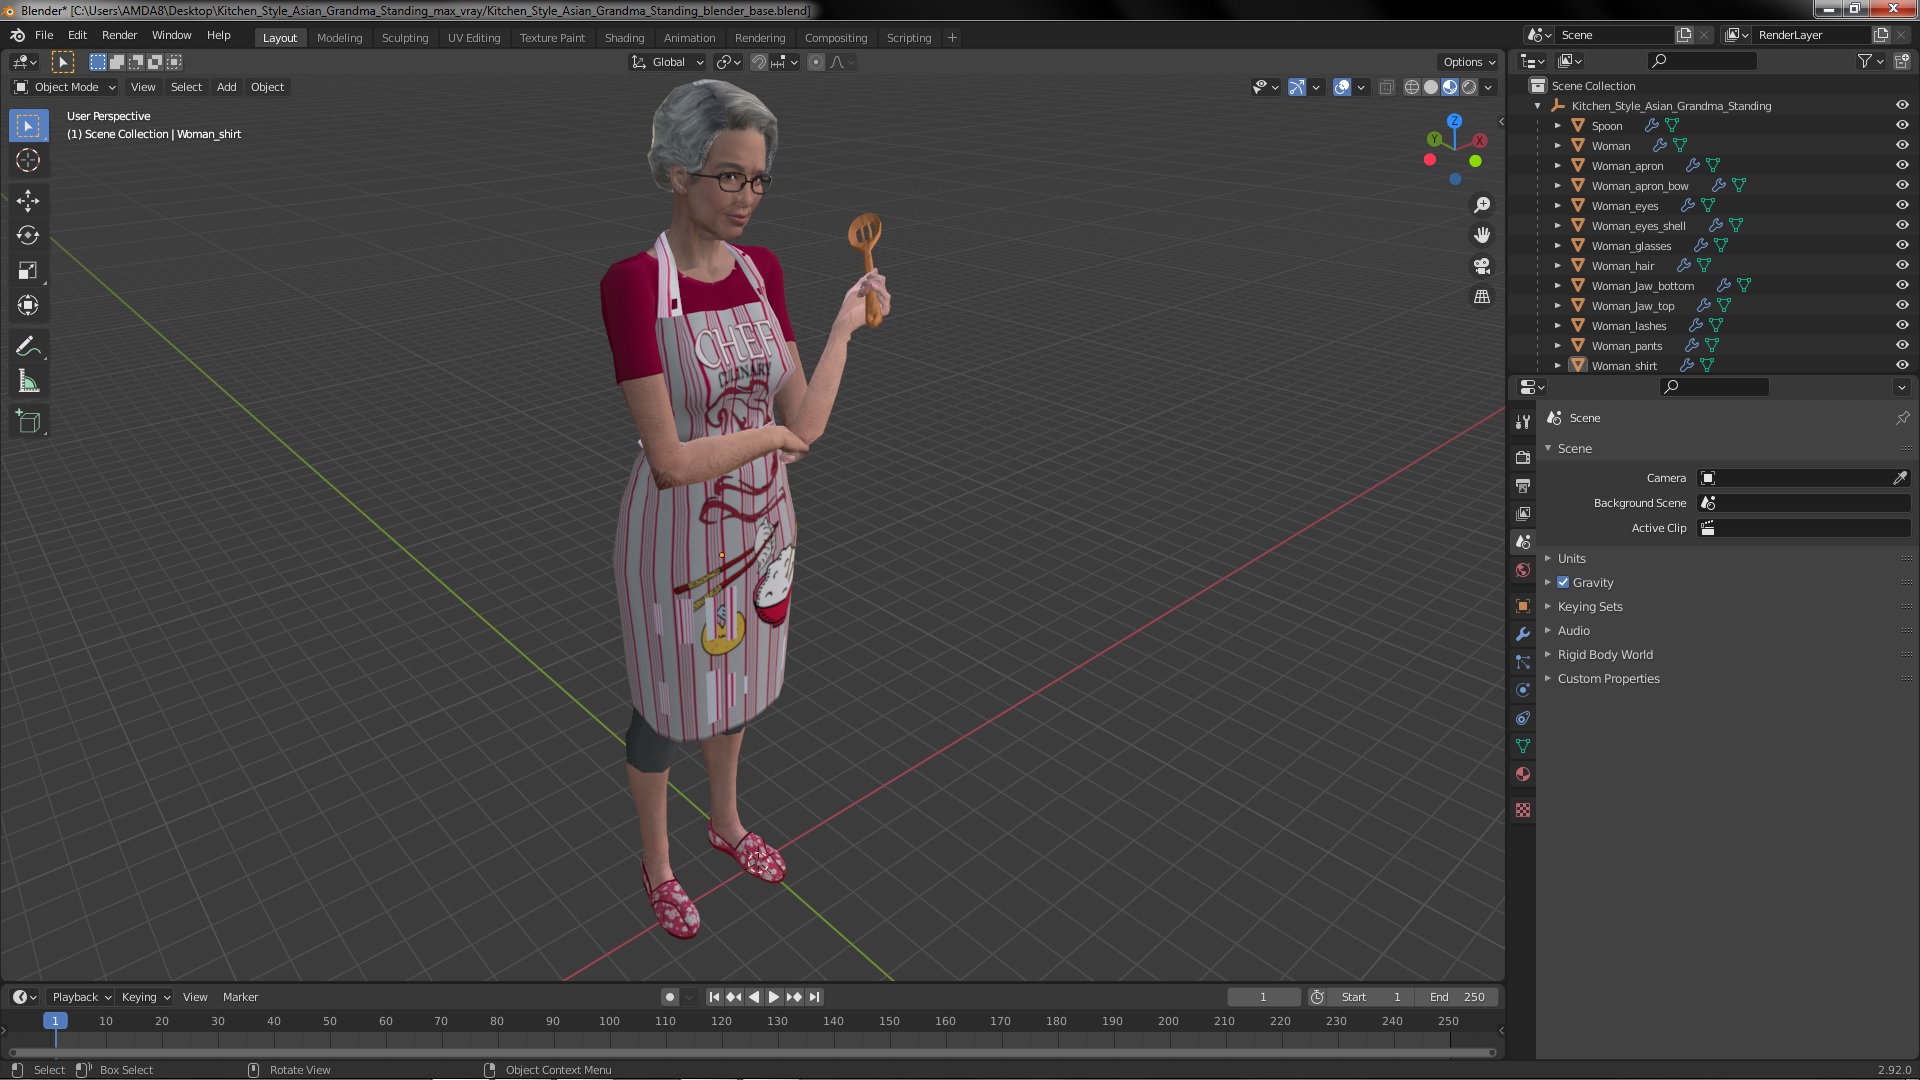Viewport: 1920px width, 1080px height.
Task: Select the Rotate tool
Action: coord(28,235)
